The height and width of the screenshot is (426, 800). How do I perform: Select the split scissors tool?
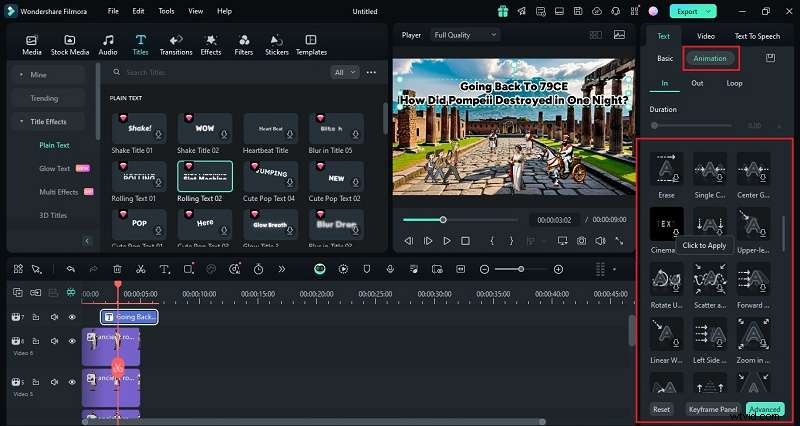141,269
